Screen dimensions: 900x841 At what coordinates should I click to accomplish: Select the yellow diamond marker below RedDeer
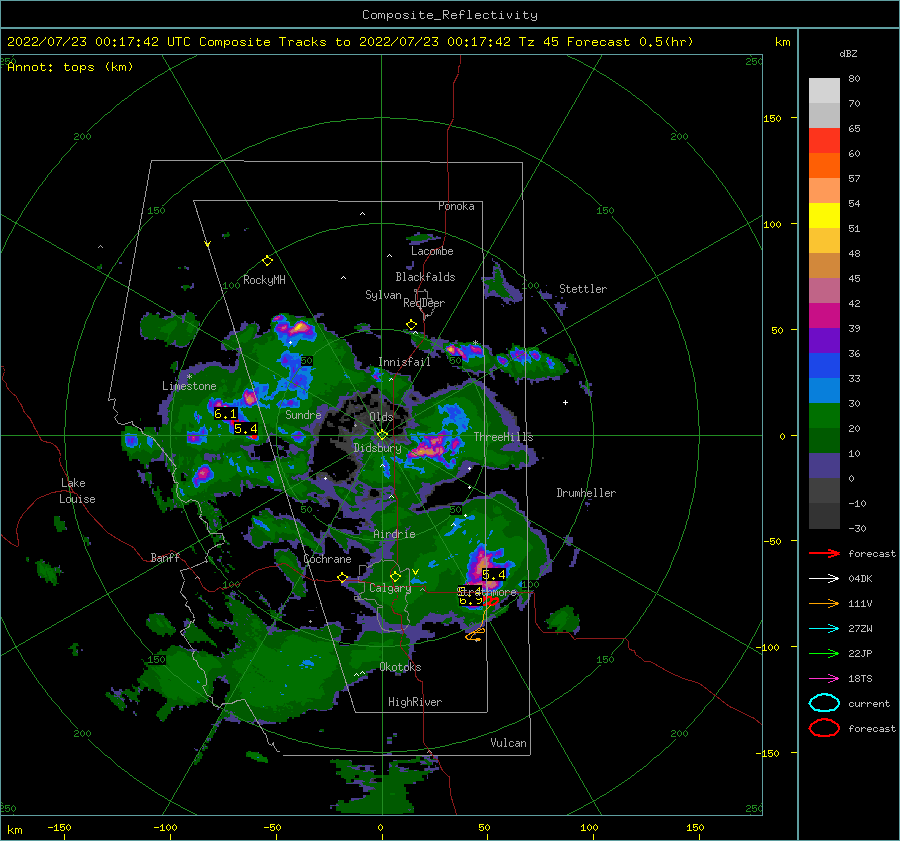tap(411, 325)
